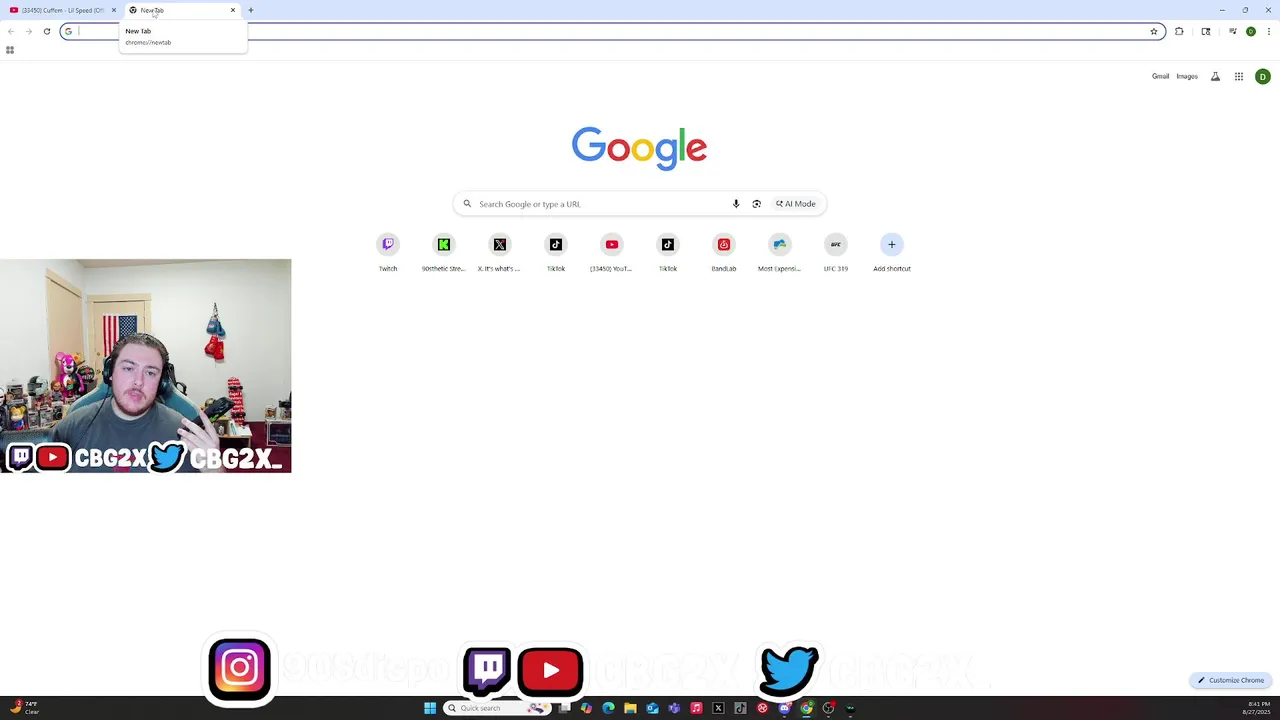Open the Chrome media control icon
The image size is (1280, 720).
pyautogui.click(x=1232, y=31)
